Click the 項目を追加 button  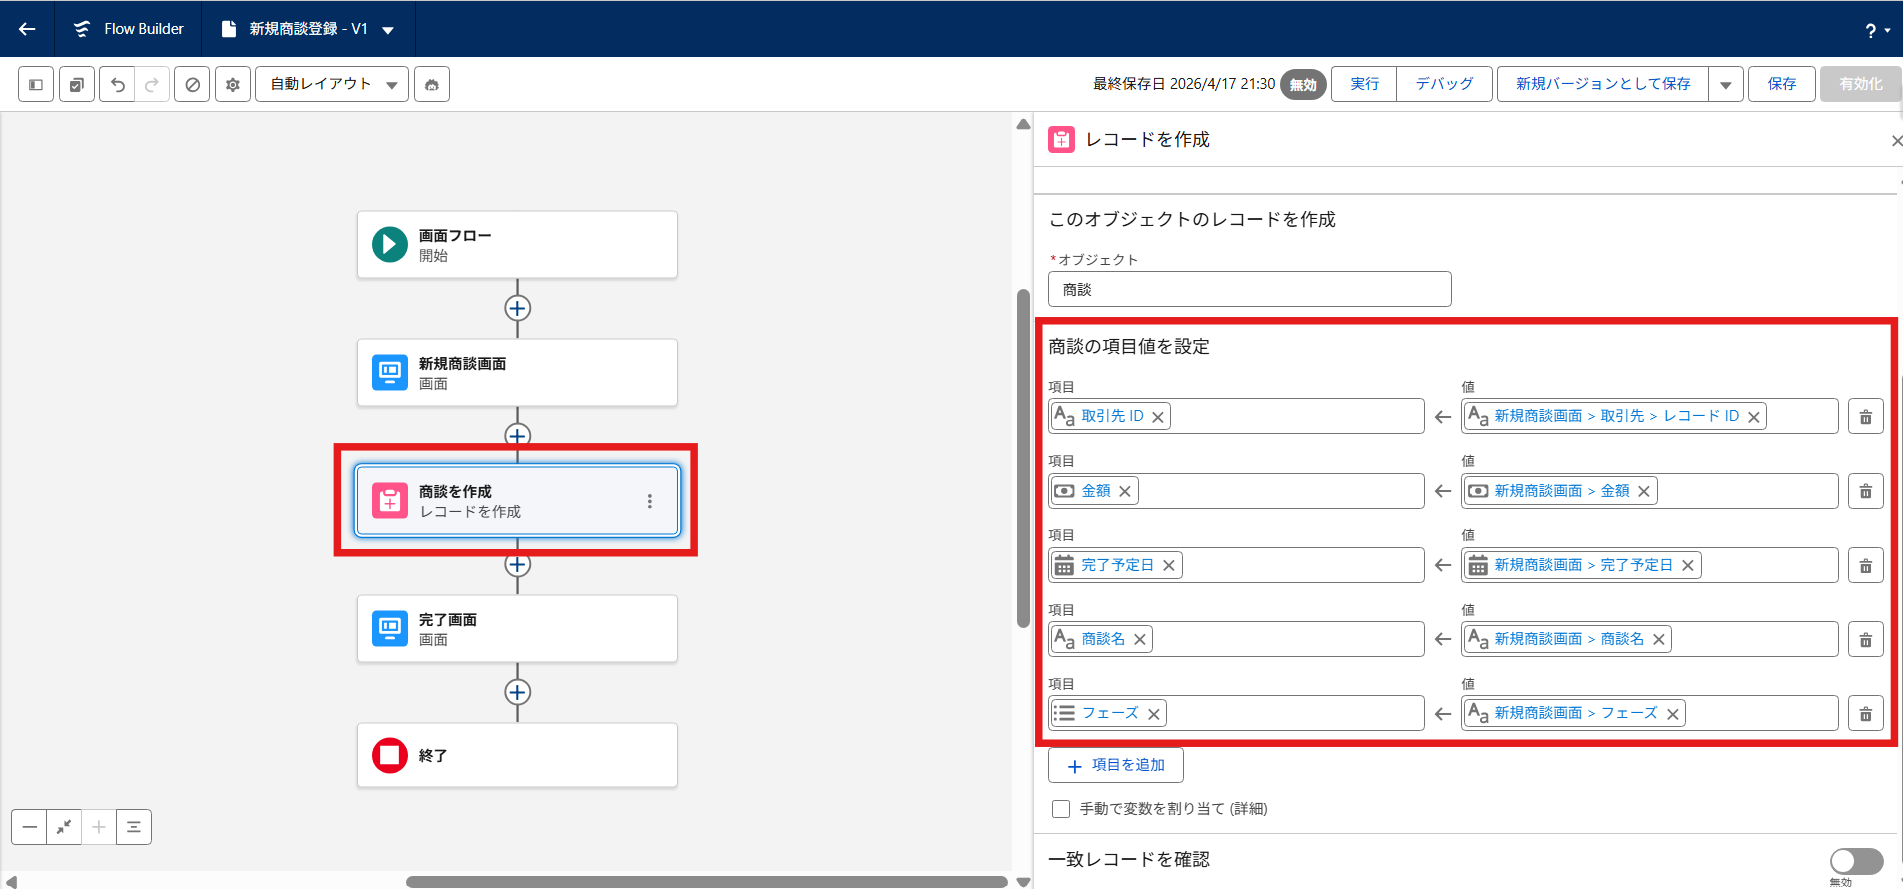(1115, 764)
